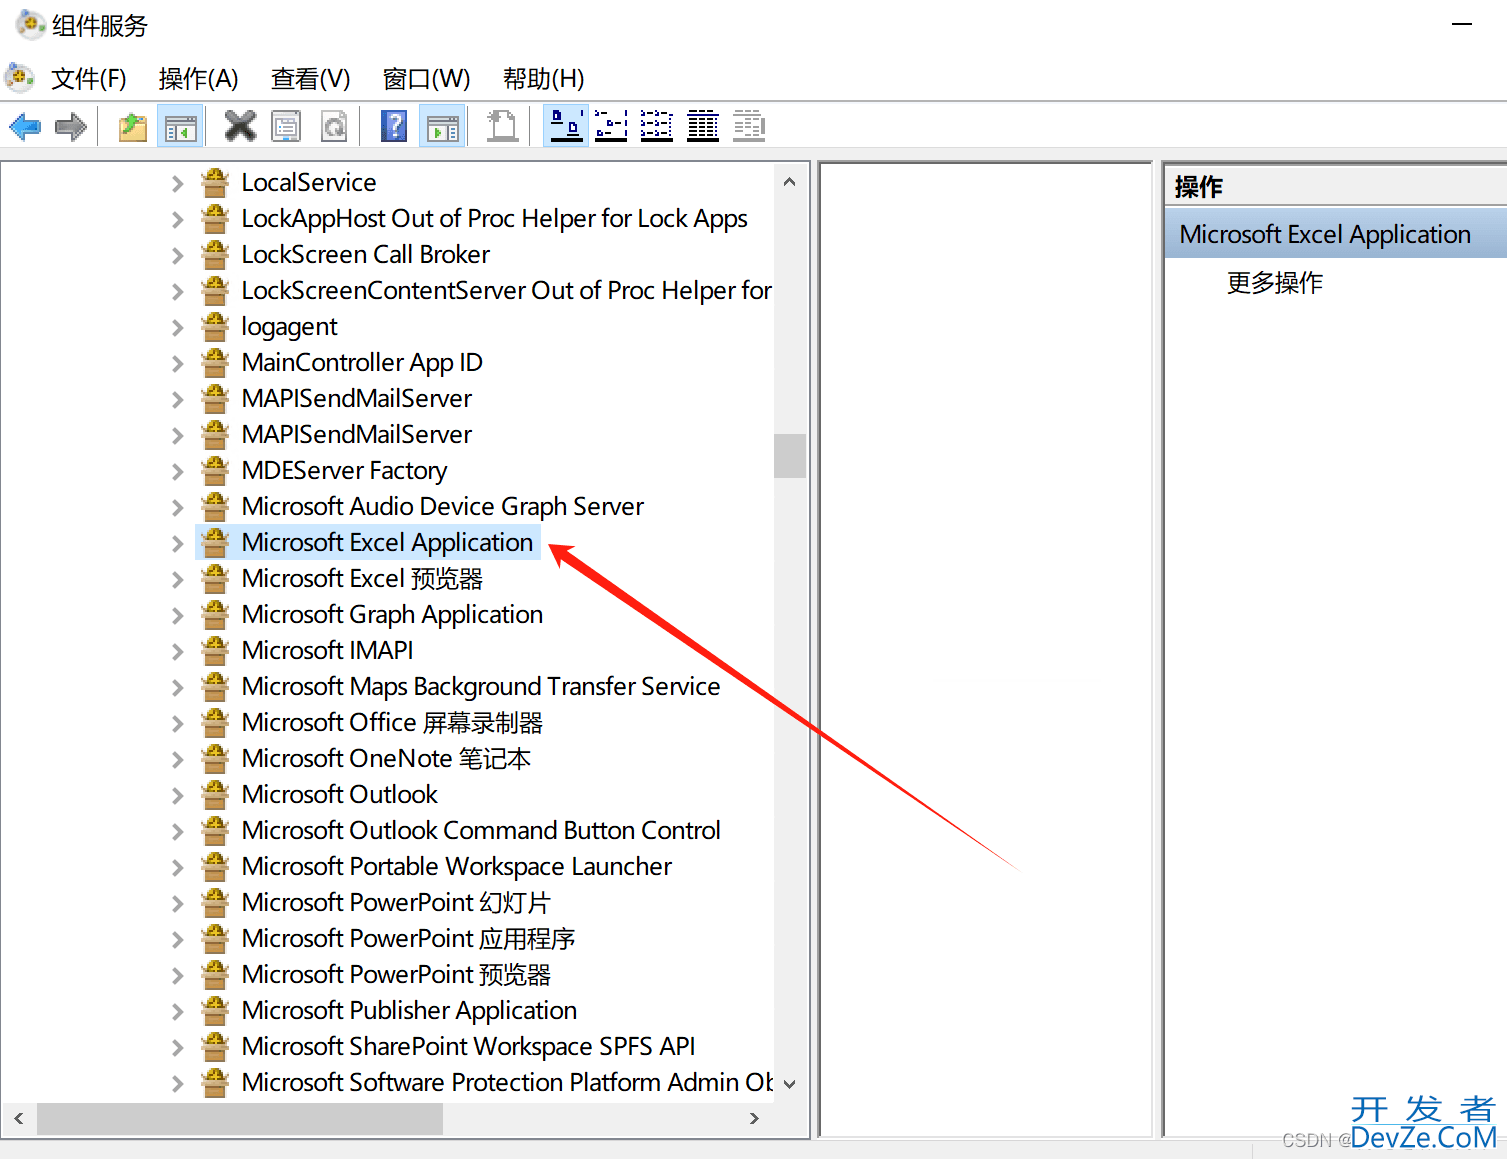Image resolution: width=1507 pixels, height=1159 pixels.
Task: Go back with the blue left arrow
Action: pos(25,127)
